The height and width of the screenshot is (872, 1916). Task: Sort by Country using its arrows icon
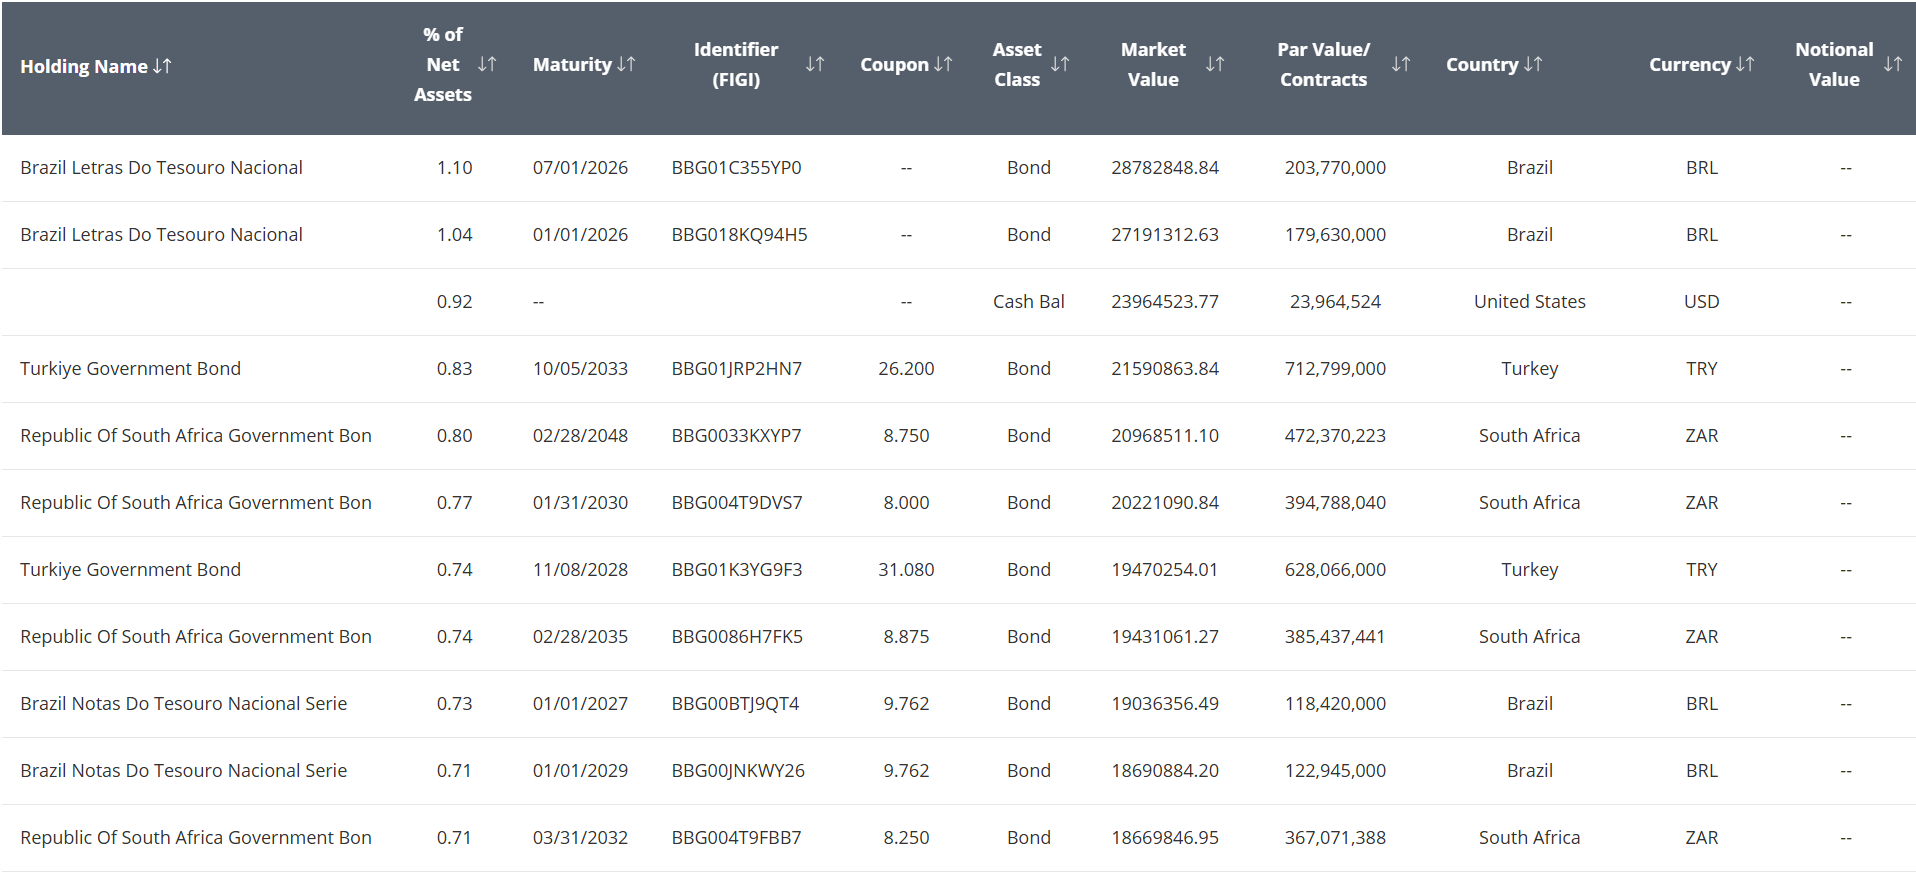coord(1533,64)
